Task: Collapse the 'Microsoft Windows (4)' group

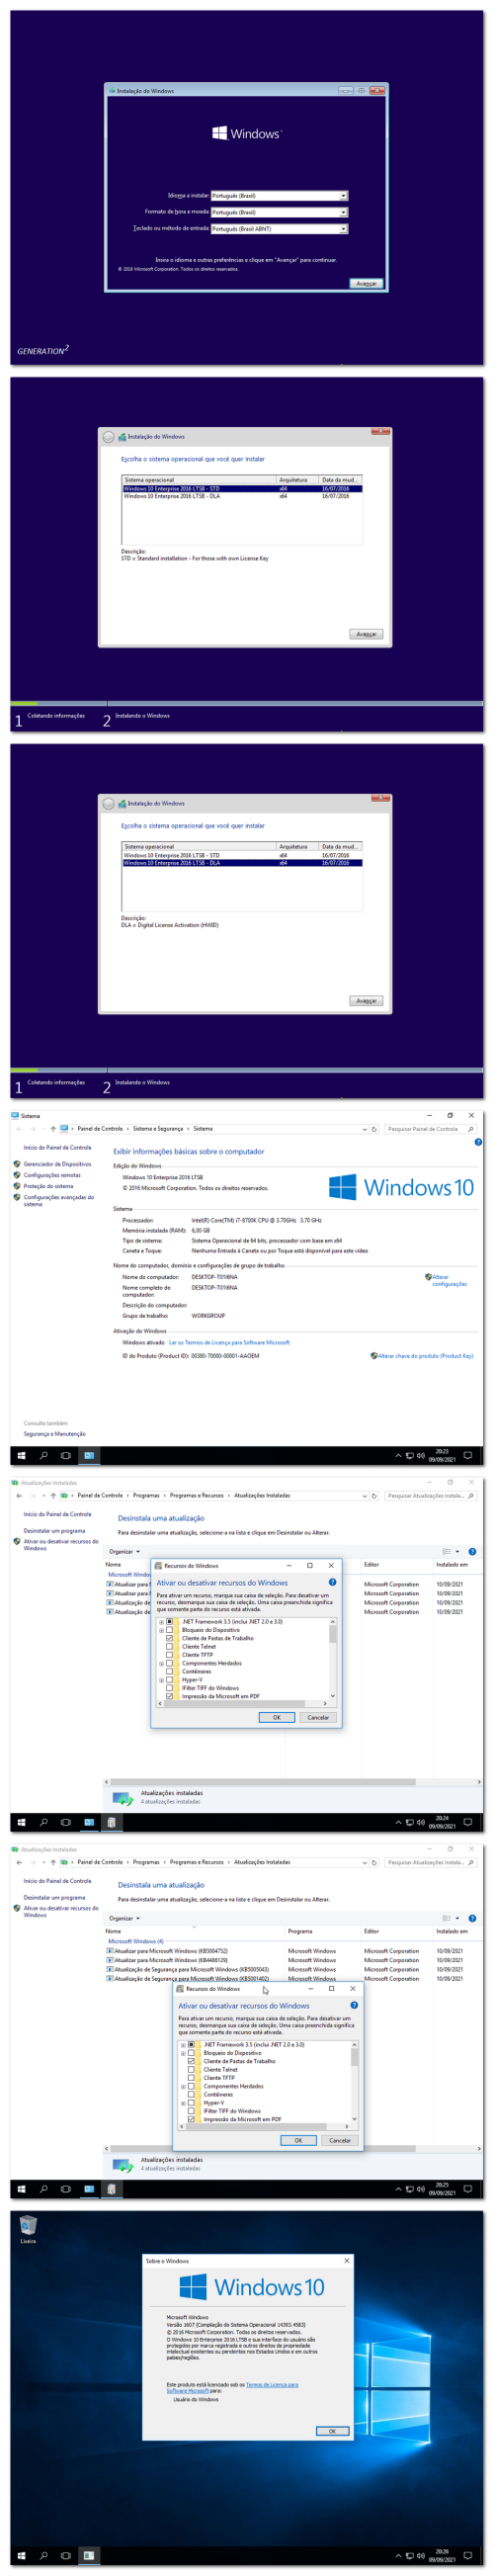Action: click(135, 1941)
